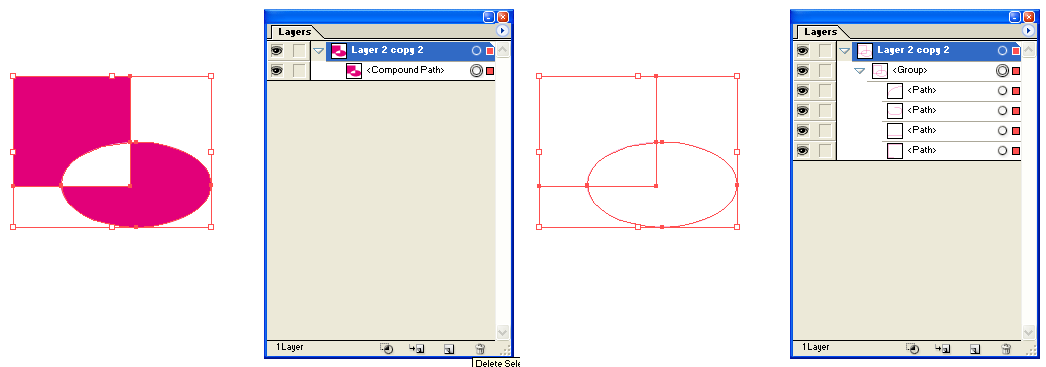Click target circle of the Group row
The height and width of the screenshot is (367, 1046).
[x=1002, y=71]
